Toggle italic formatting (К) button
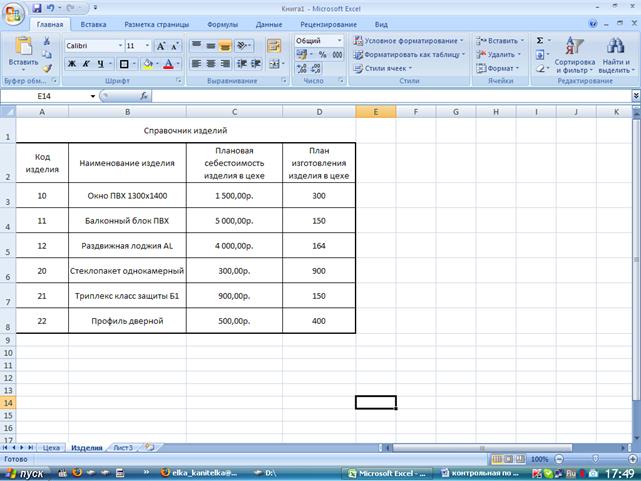The height and width of the screenshot is (481, 641). [87, 64]
